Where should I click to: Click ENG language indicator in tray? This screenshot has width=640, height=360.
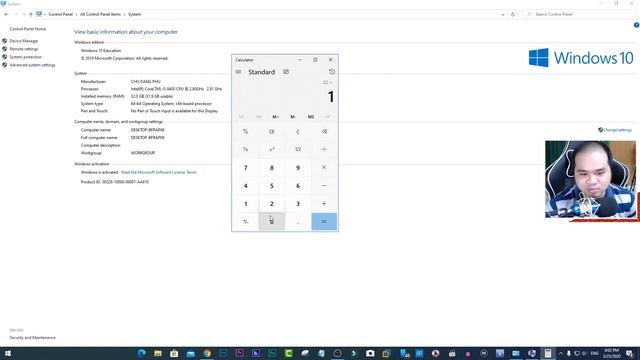click(x=595, y=353)
